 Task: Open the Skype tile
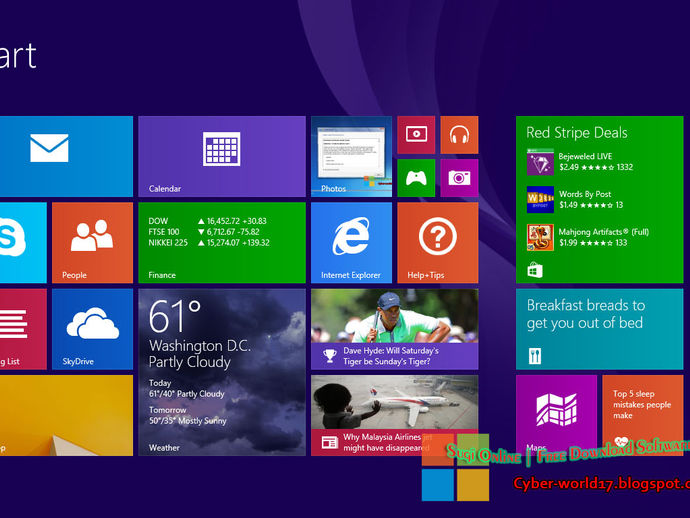(x=23, y=242)
